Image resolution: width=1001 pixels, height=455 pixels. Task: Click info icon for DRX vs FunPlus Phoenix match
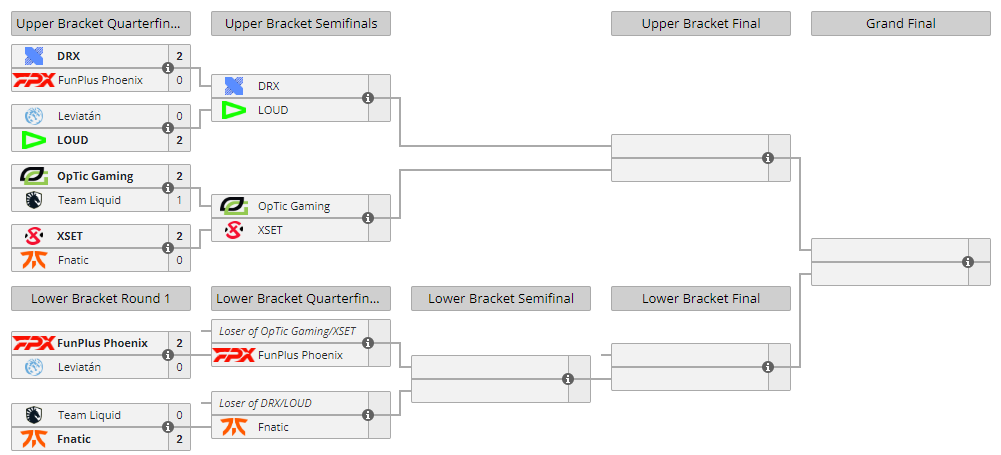pos(168,68)
